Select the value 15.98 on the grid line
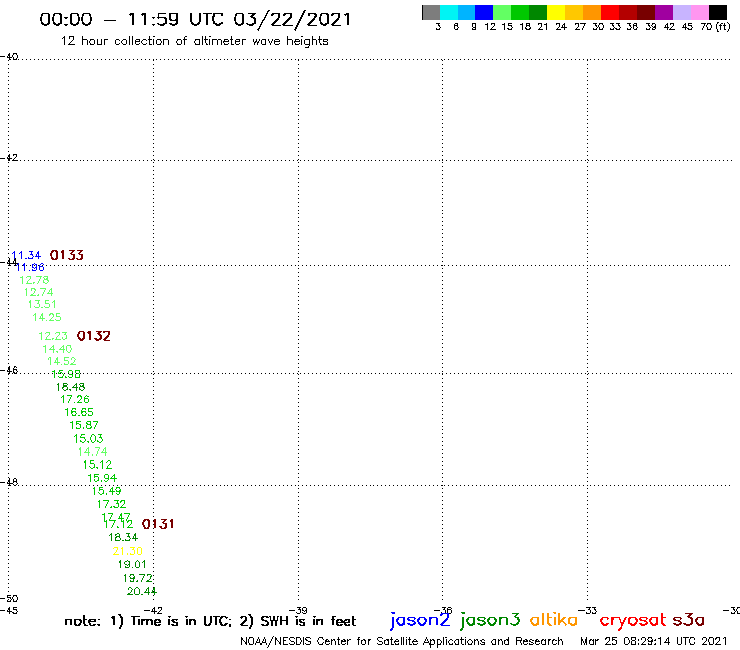This screenshot has width=740, height=650. pos(66,374)
